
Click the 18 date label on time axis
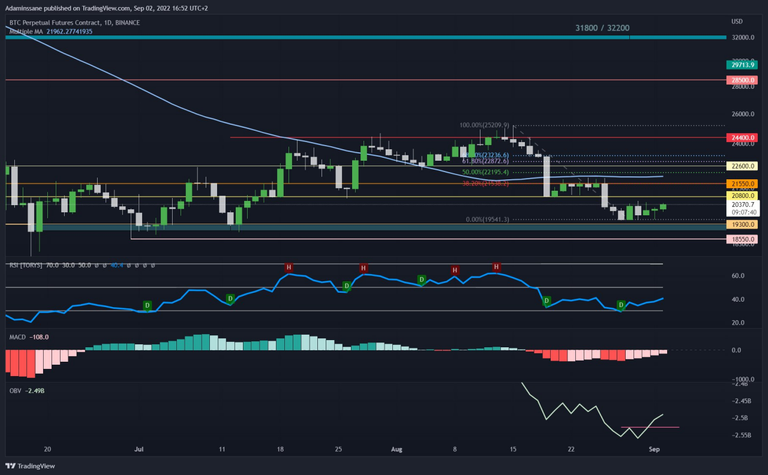(x=280, y=449)
